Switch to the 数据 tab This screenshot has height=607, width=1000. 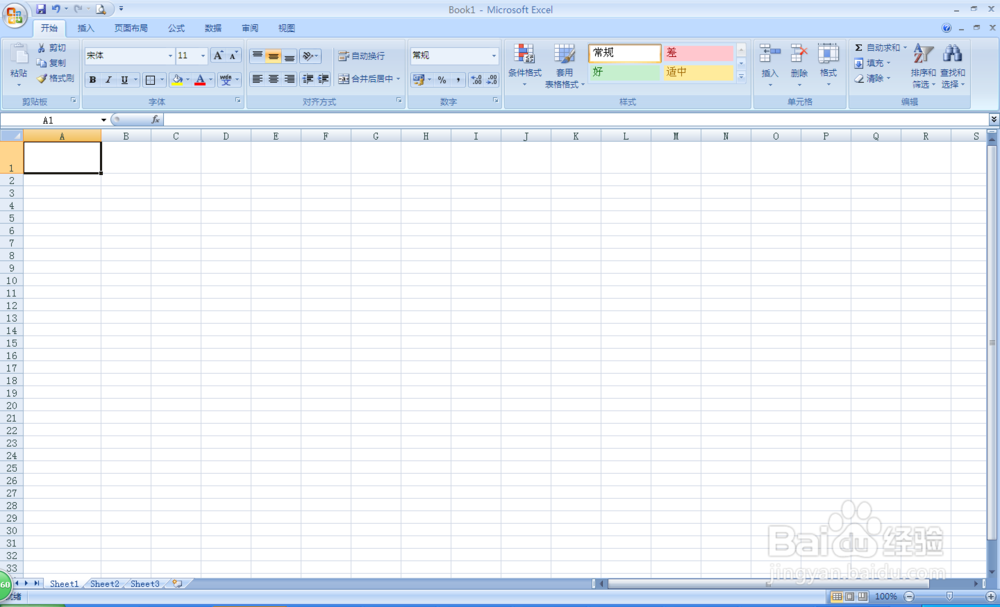pos(213,28)
